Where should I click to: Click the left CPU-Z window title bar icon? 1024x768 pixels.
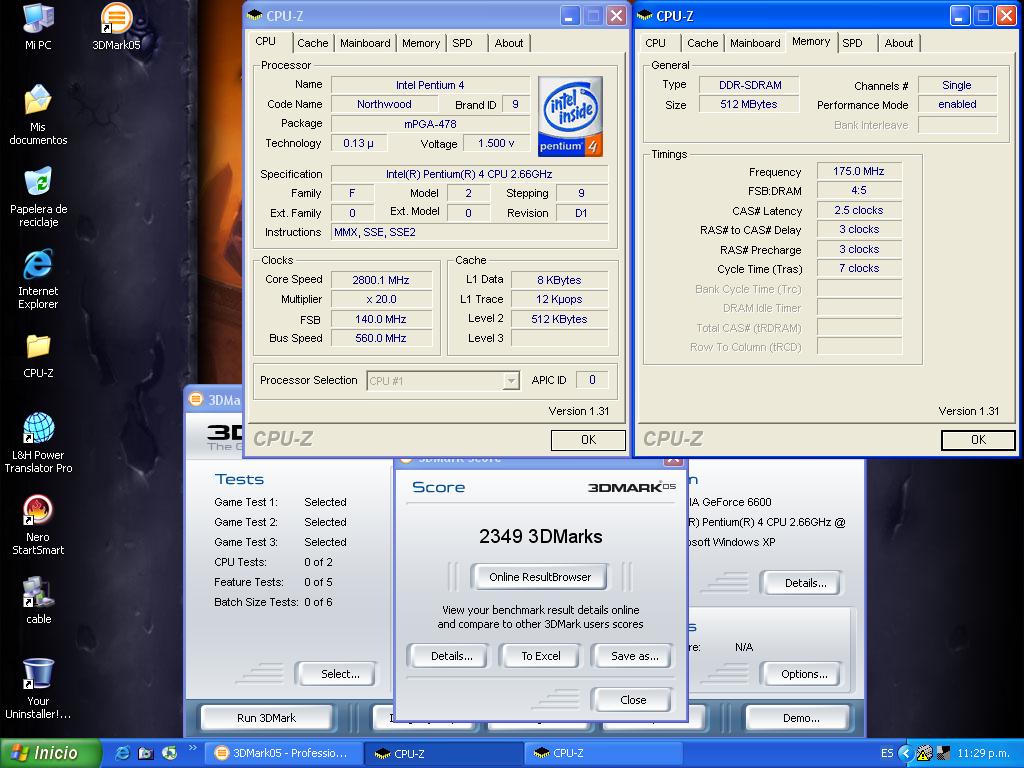(x=255, y=16)
